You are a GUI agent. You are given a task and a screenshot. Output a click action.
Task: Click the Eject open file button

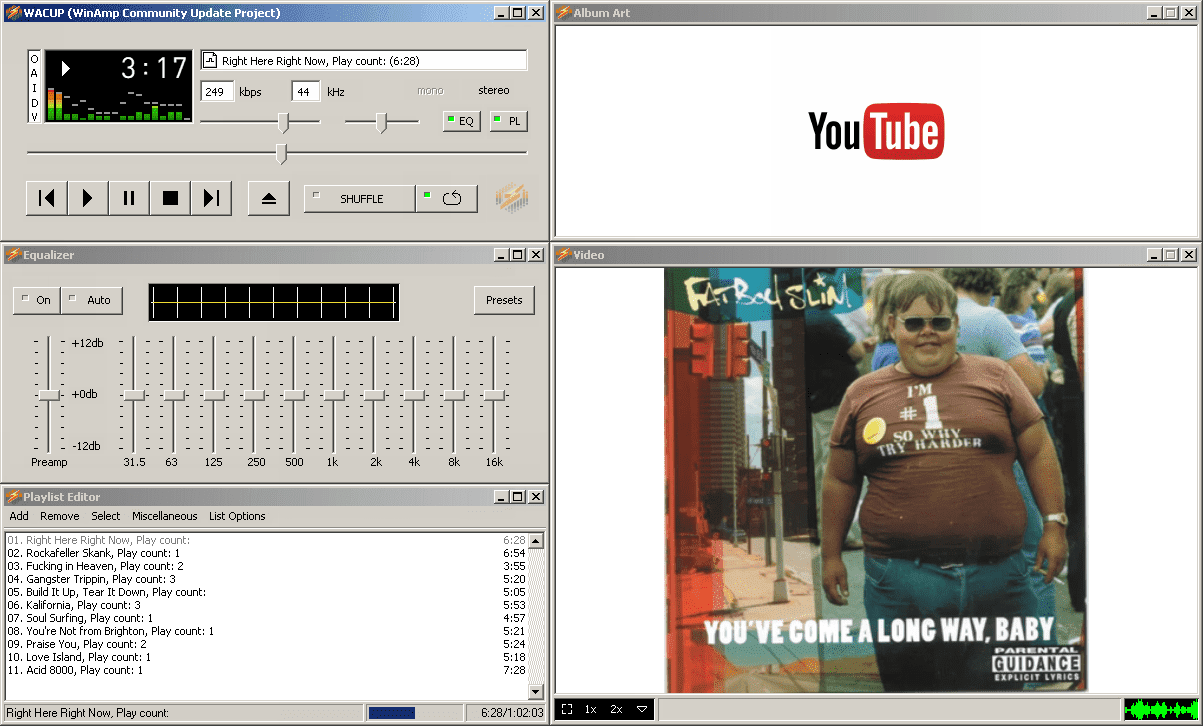tap(268, 198)
